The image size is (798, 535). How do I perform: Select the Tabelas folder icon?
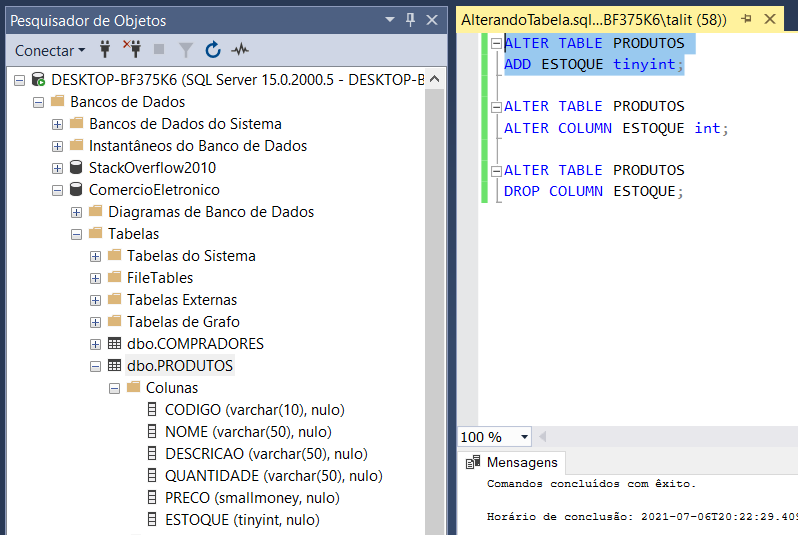(x=95, y=233)
